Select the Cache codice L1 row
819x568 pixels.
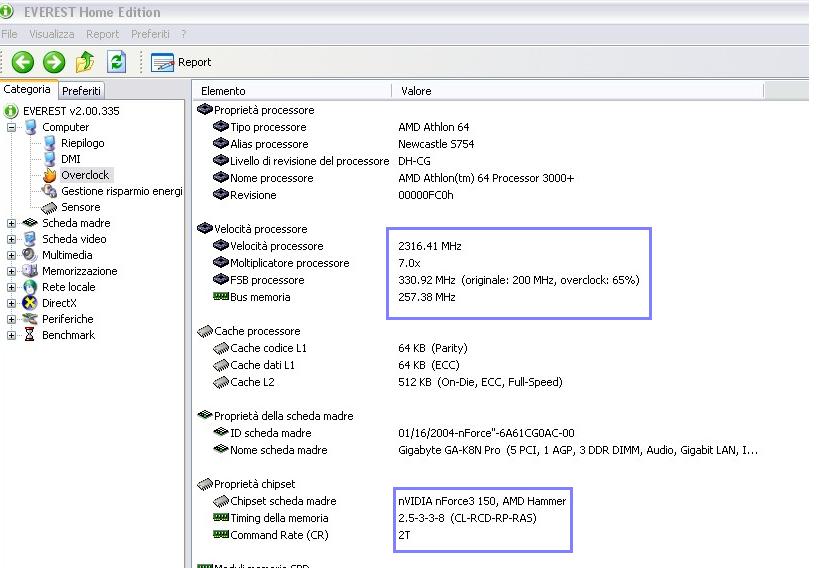[x=341, y=348]
